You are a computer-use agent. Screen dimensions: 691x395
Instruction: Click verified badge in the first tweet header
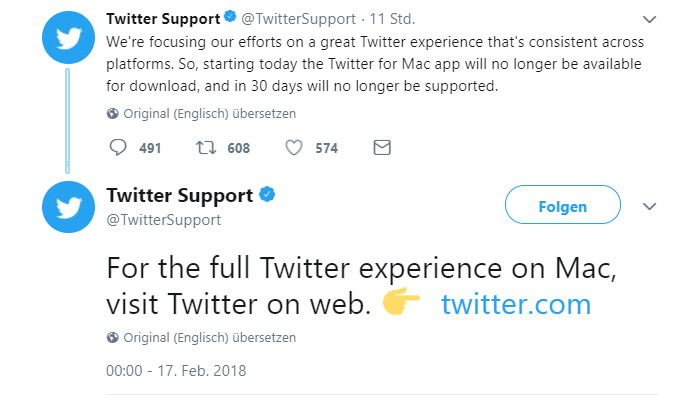coord(230,17)
